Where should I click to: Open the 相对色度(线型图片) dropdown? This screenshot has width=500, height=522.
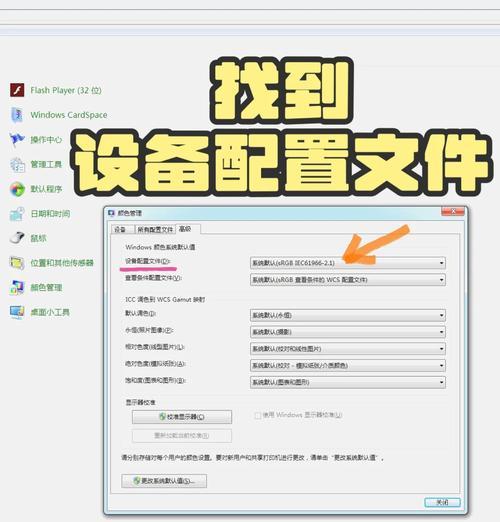click(x=348, y=349)
